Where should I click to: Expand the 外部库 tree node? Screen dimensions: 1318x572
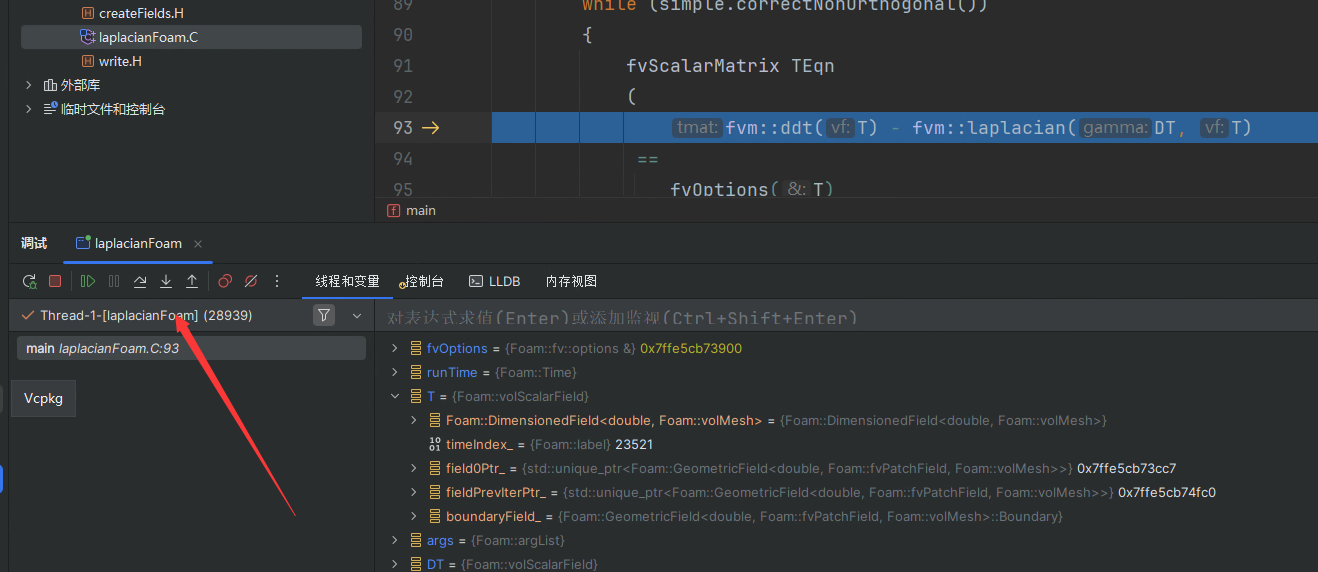coord(29,86)
